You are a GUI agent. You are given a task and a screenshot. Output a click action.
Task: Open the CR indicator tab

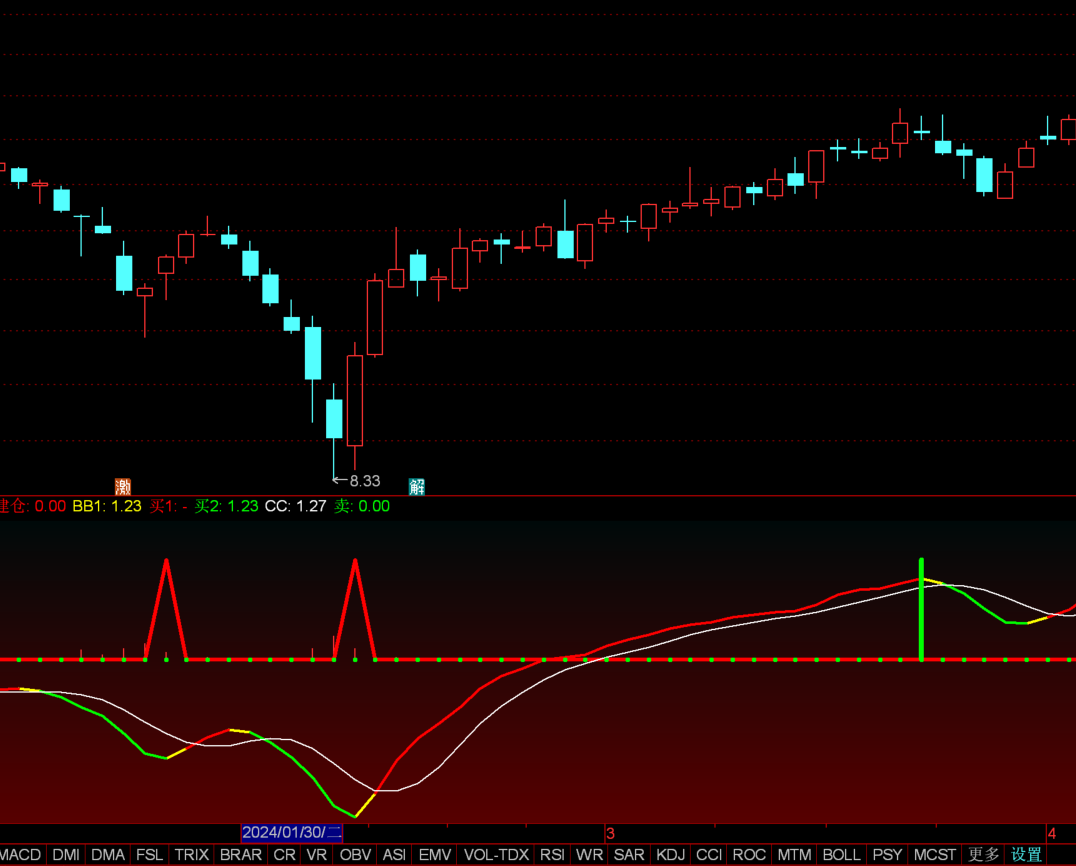(x=285, y=854)
